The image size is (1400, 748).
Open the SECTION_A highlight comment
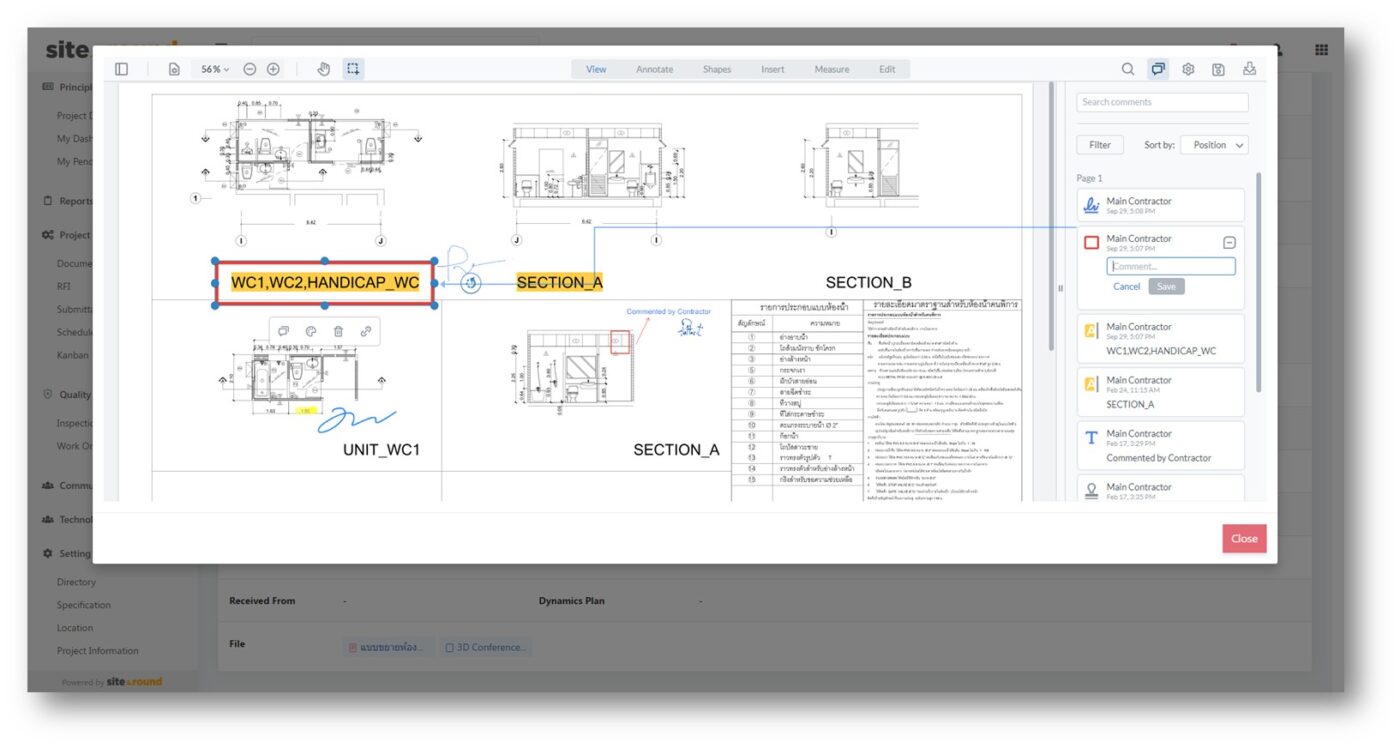point(1160,391)
